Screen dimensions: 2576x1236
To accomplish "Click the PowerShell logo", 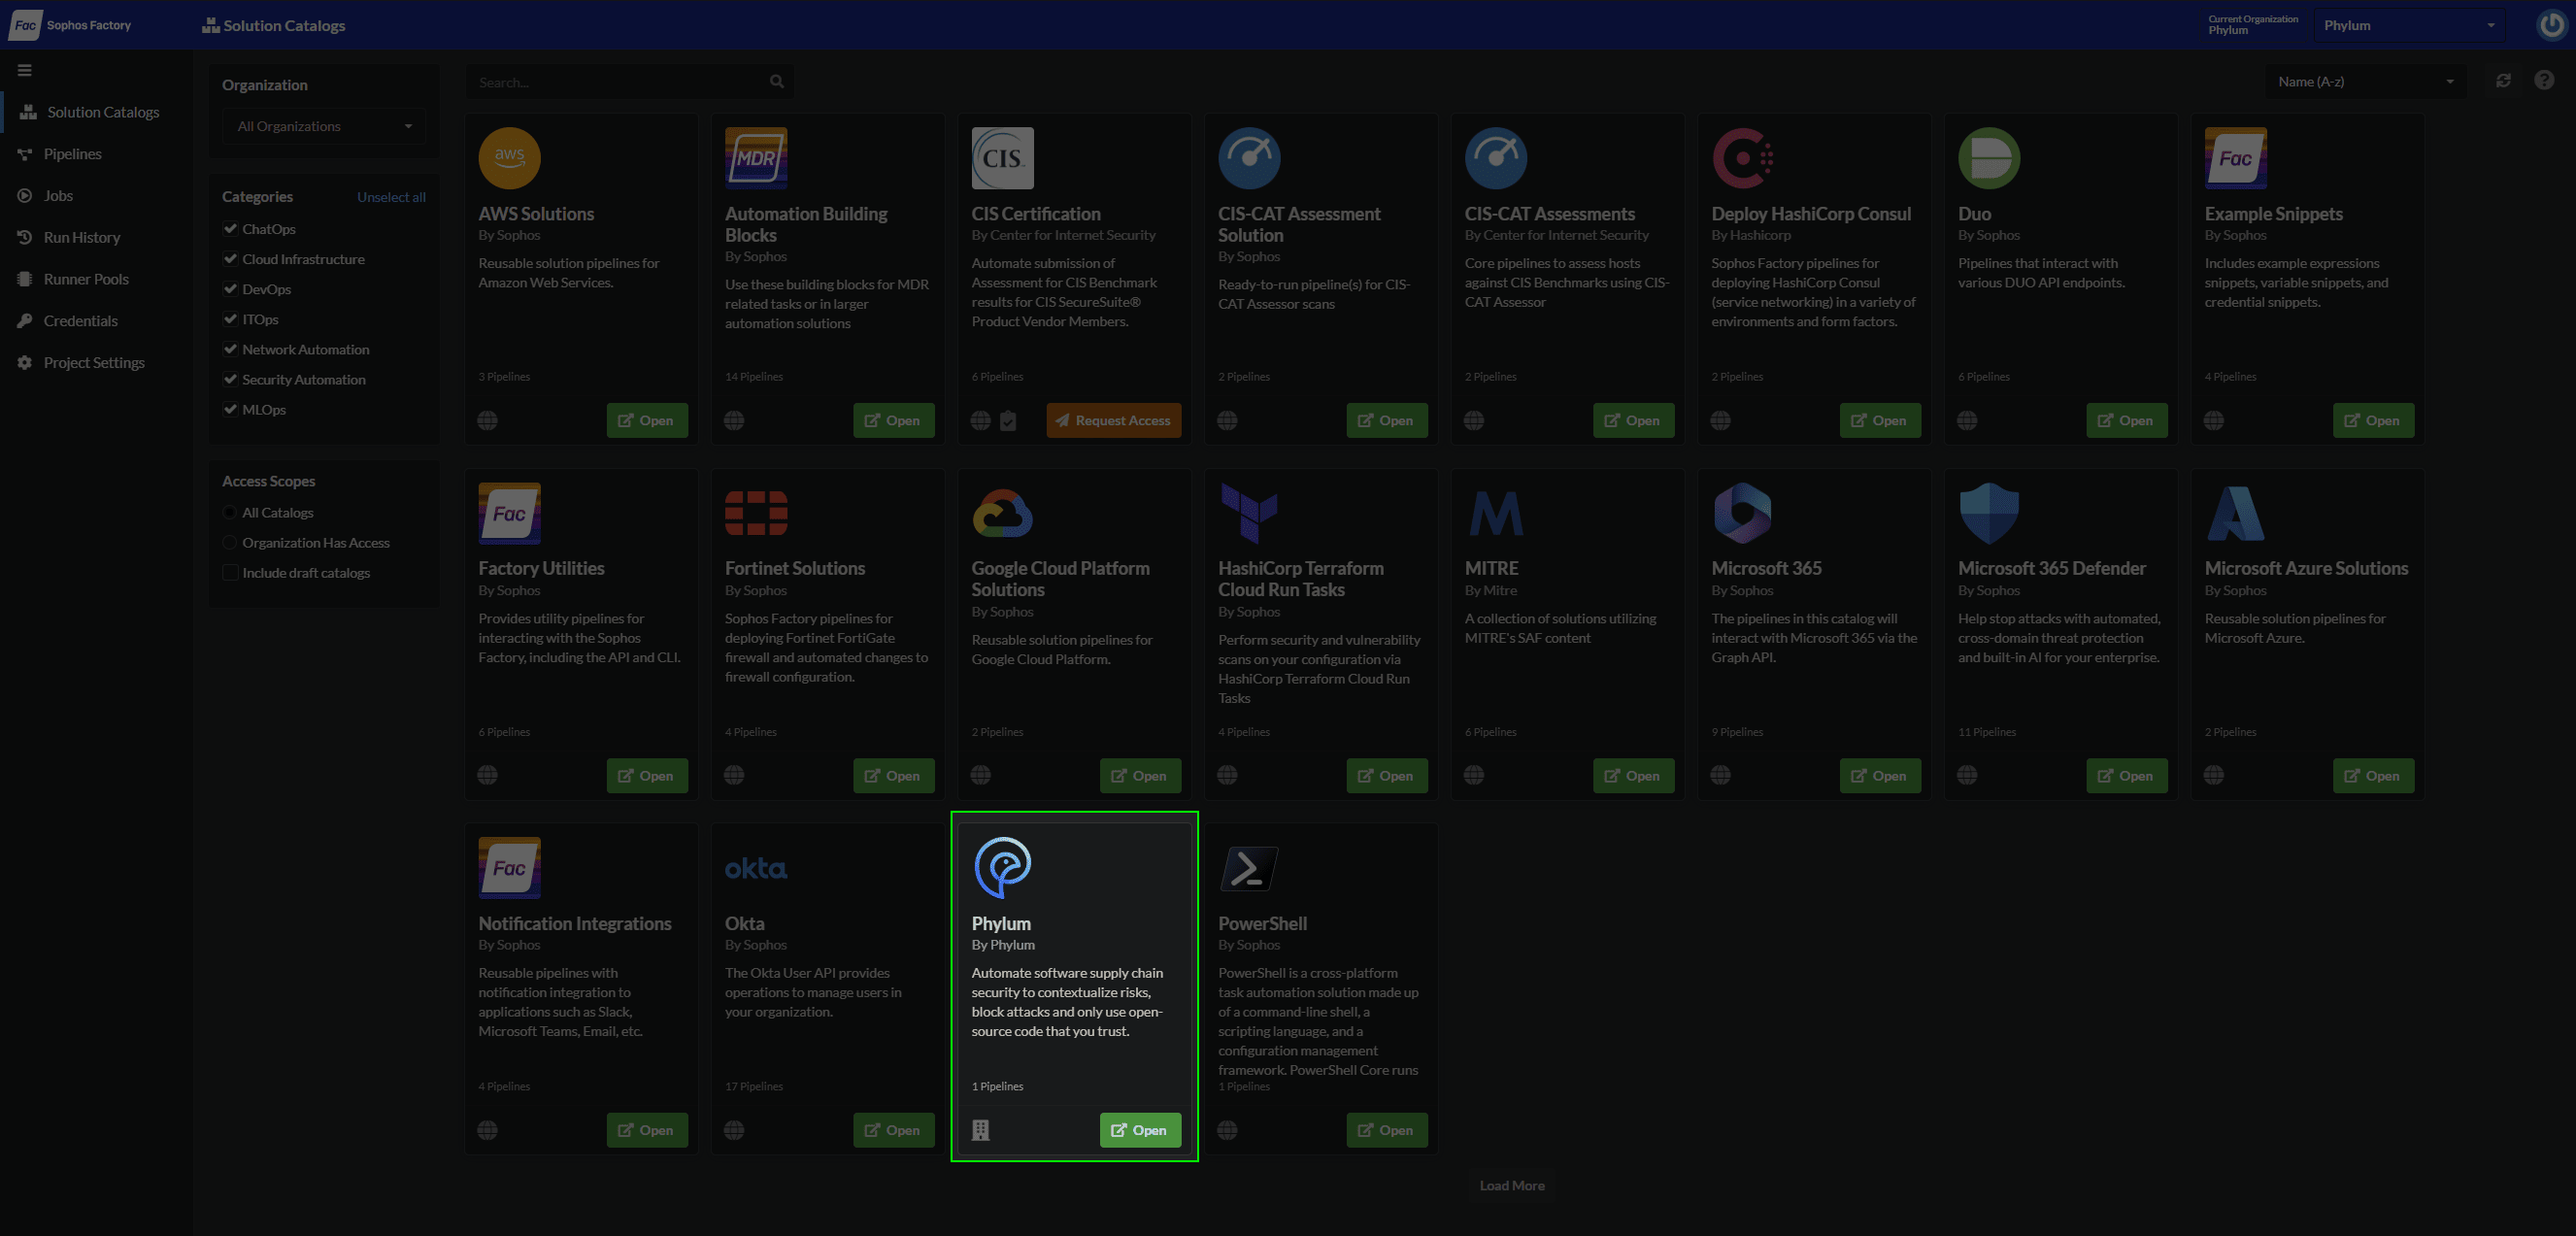I will 1249,868.
